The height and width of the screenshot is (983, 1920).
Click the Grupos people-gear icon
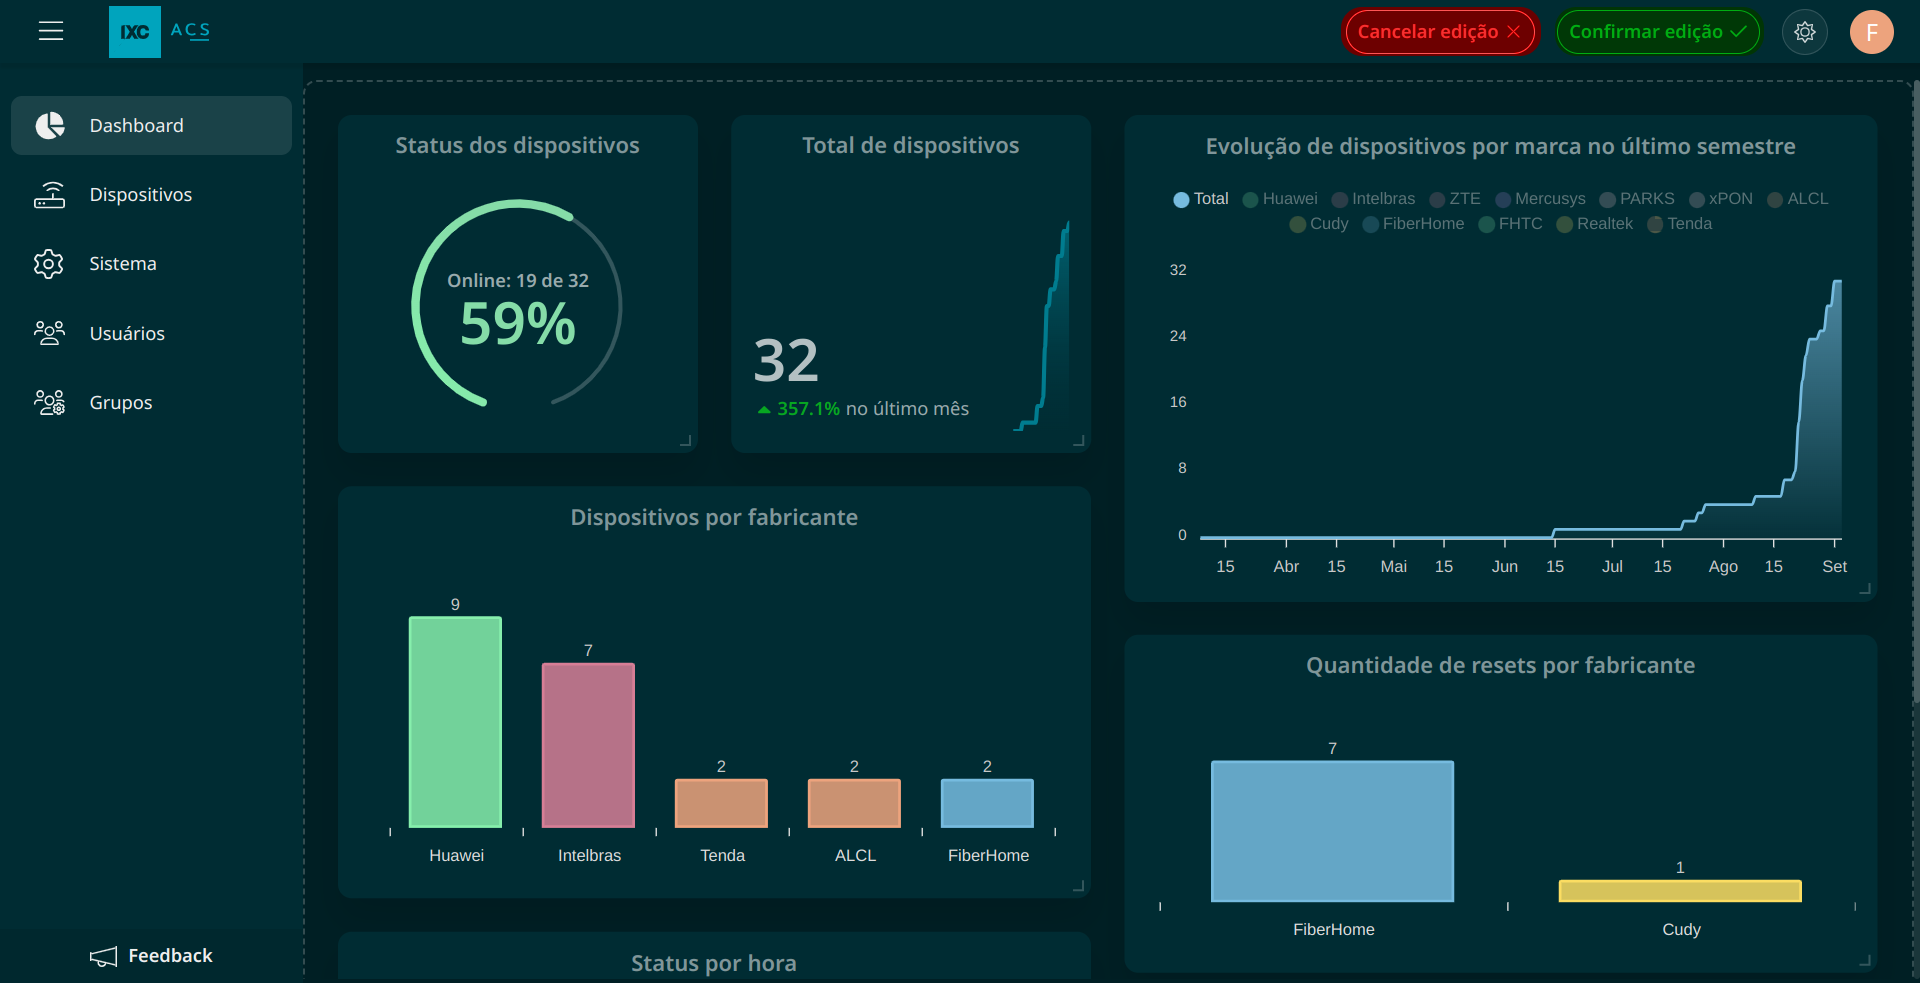point(50,402)
